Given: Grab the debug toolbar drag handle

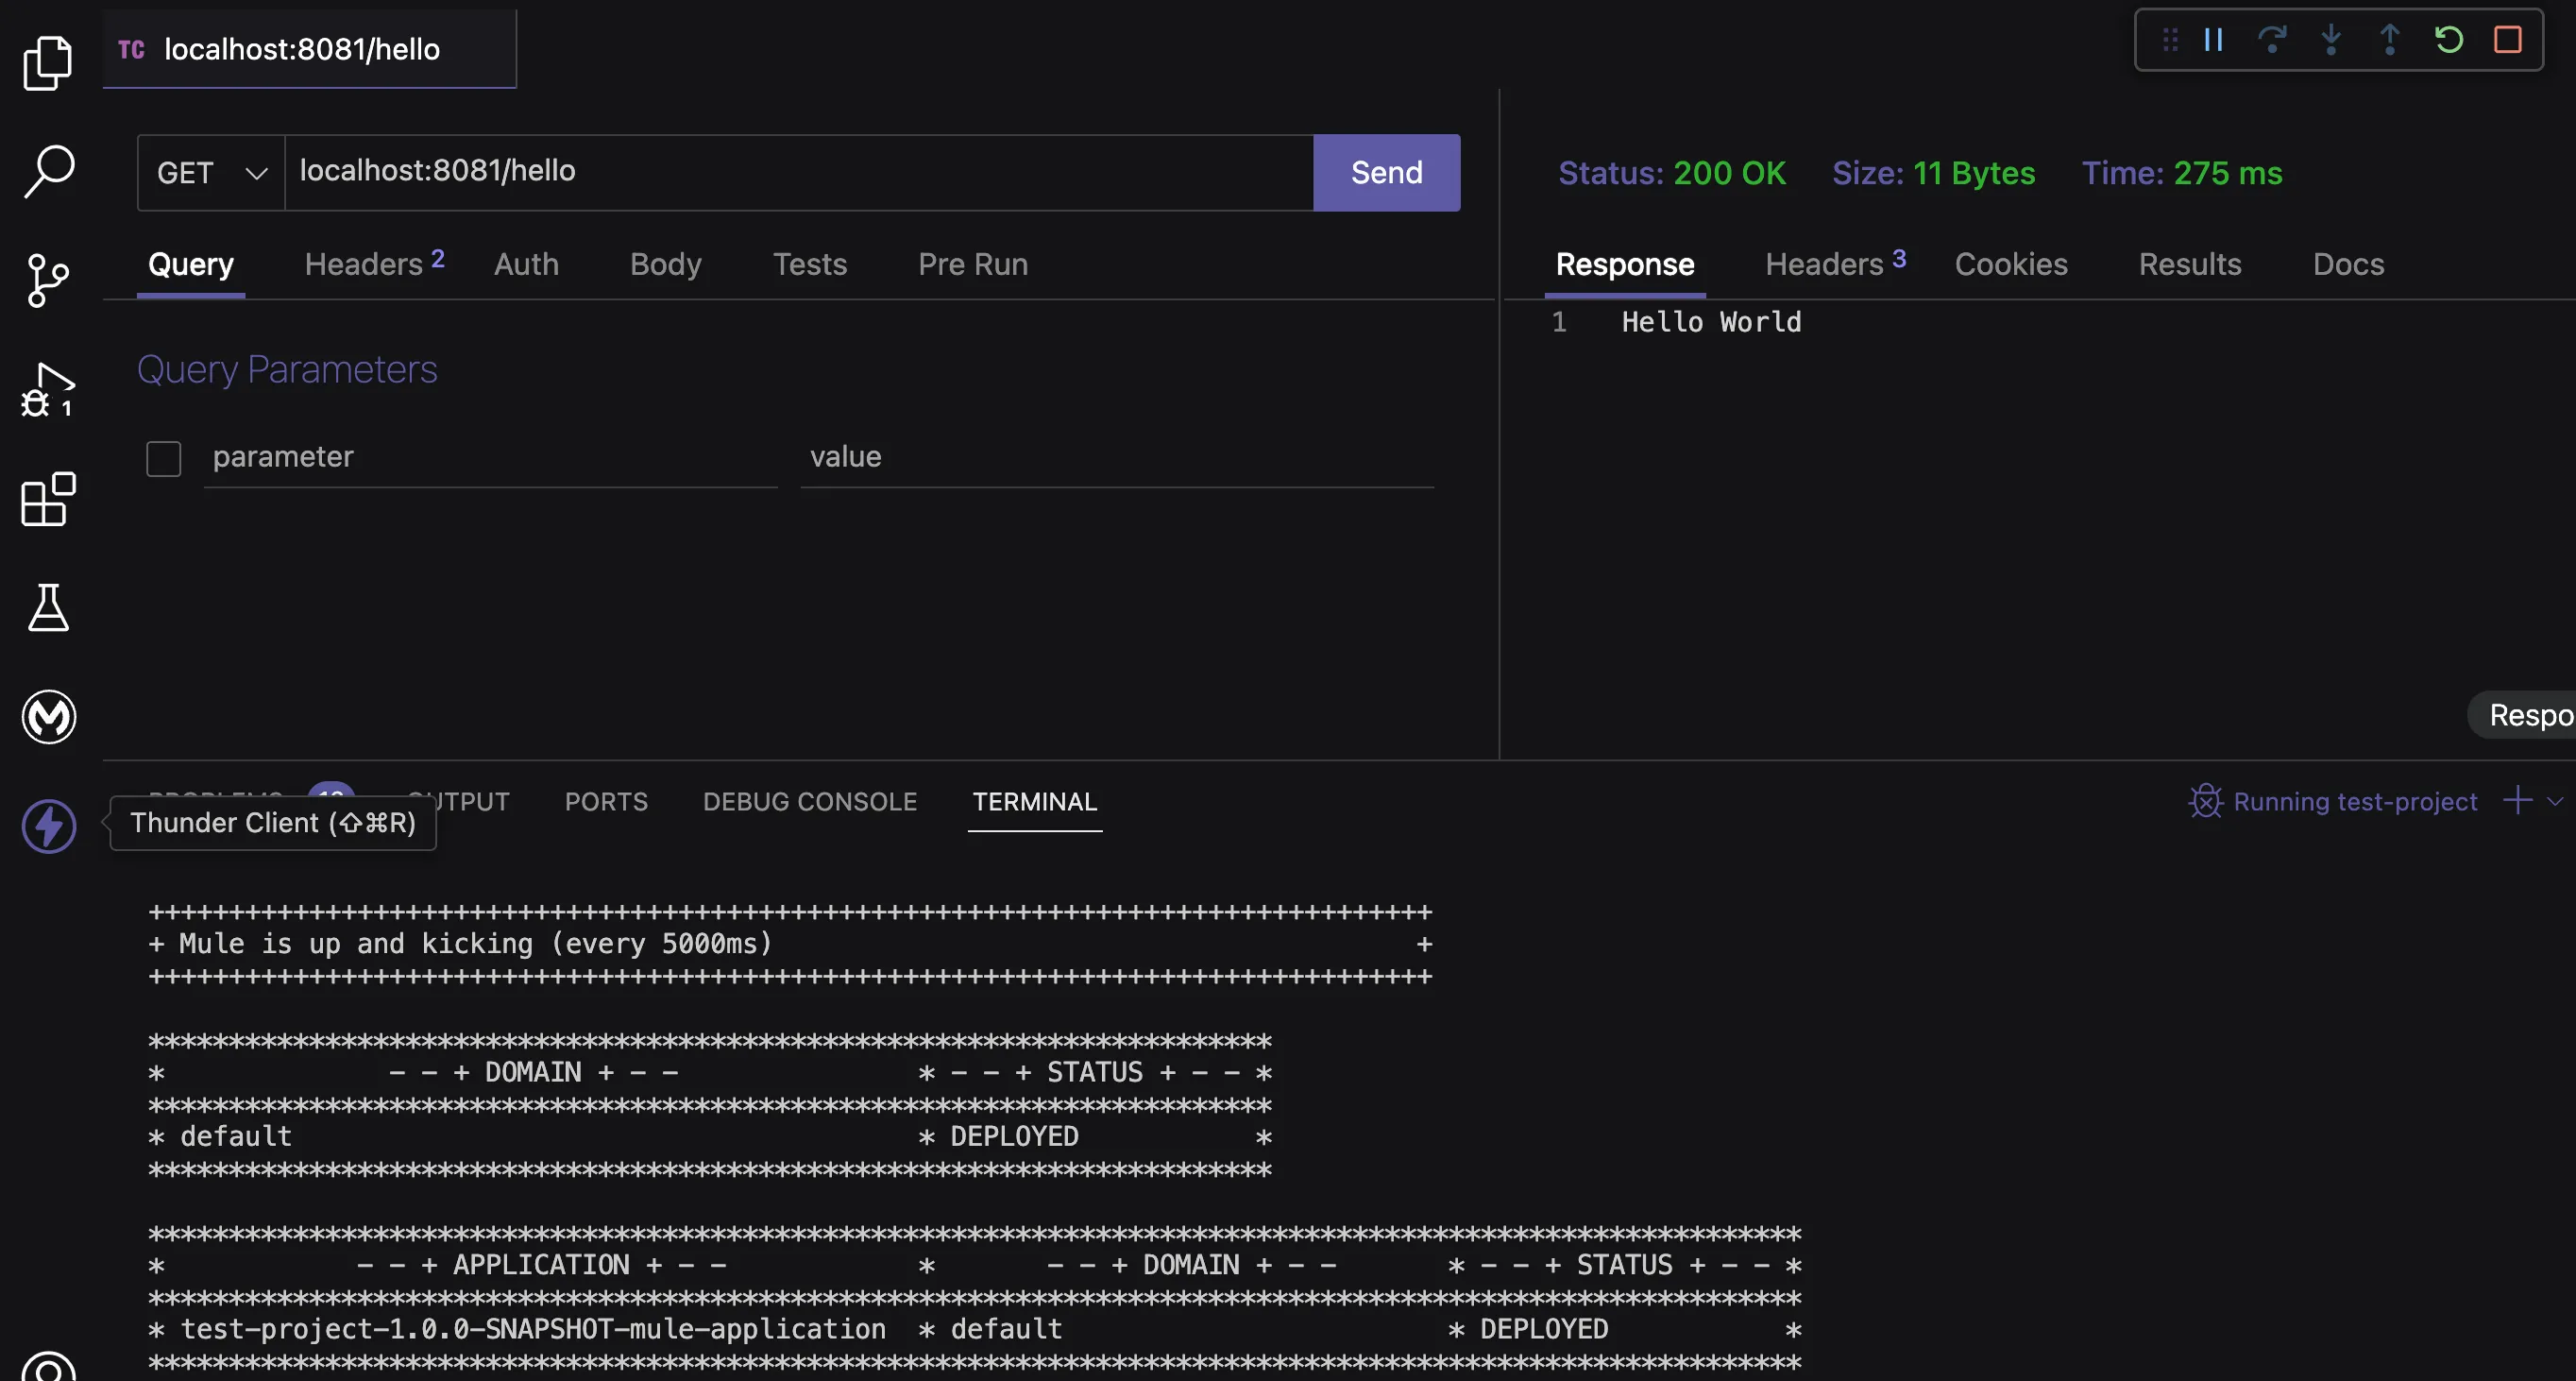Looking at the screenshot, I should pyautogui.click(x=2169, y=40).
